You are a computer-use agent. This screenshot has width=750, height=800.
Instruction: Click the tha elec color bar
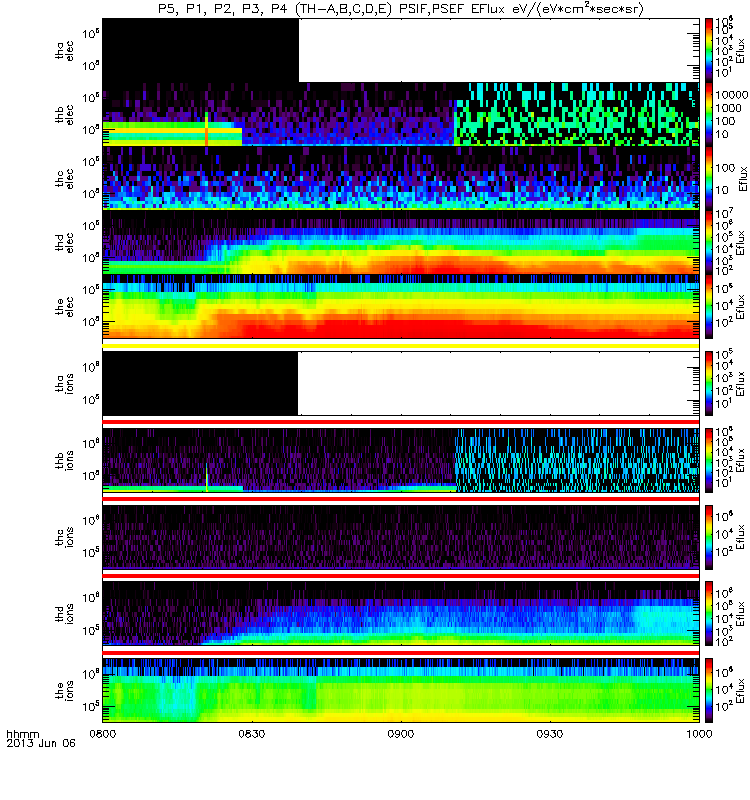pos(709,50)
